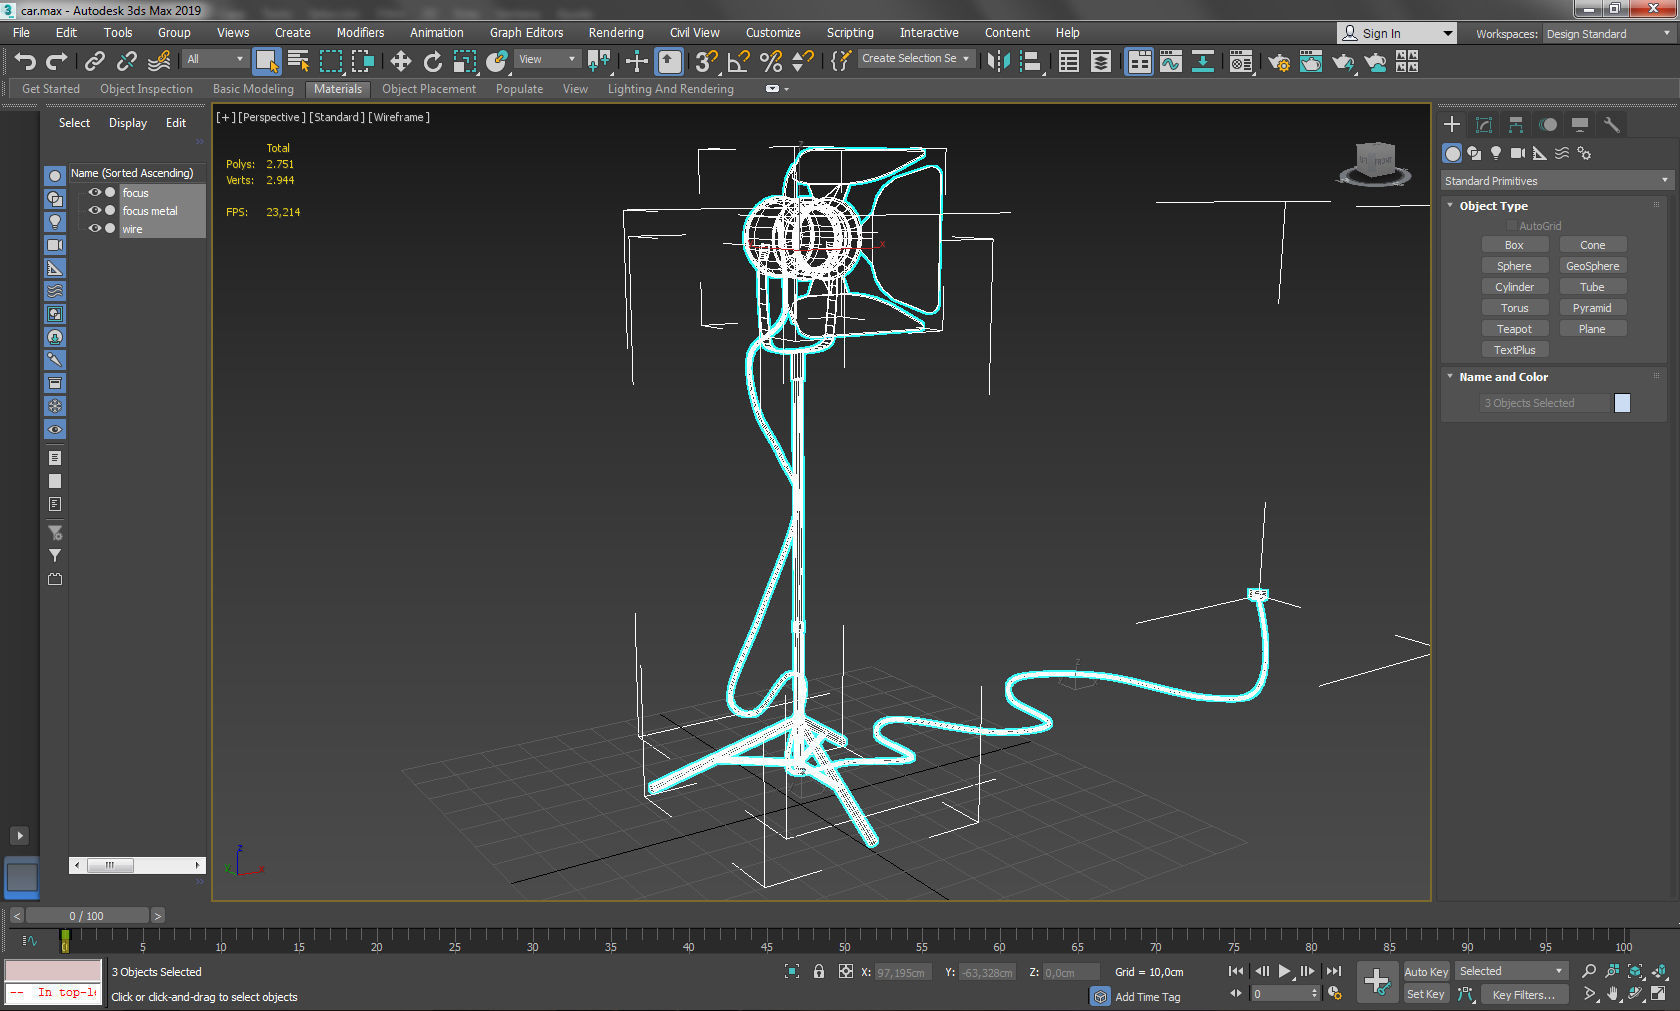Click the Sphere primitive button

click(1514, 266)
